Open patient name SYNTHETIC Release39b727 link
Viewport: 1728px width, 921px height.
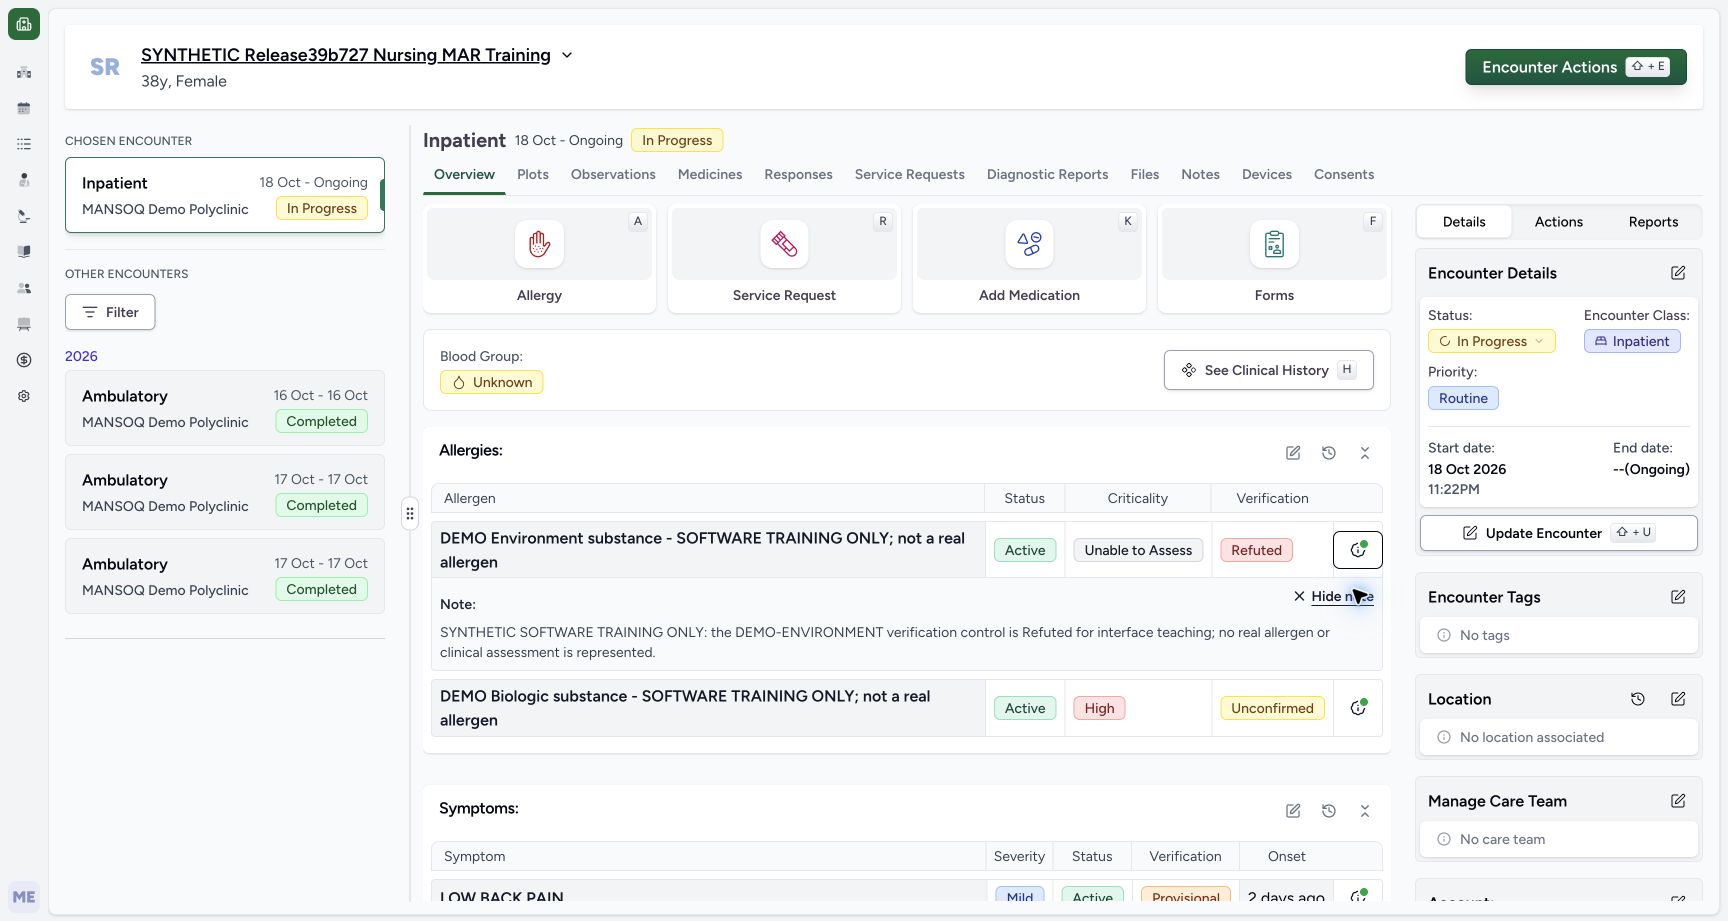(x=345, y=55)
